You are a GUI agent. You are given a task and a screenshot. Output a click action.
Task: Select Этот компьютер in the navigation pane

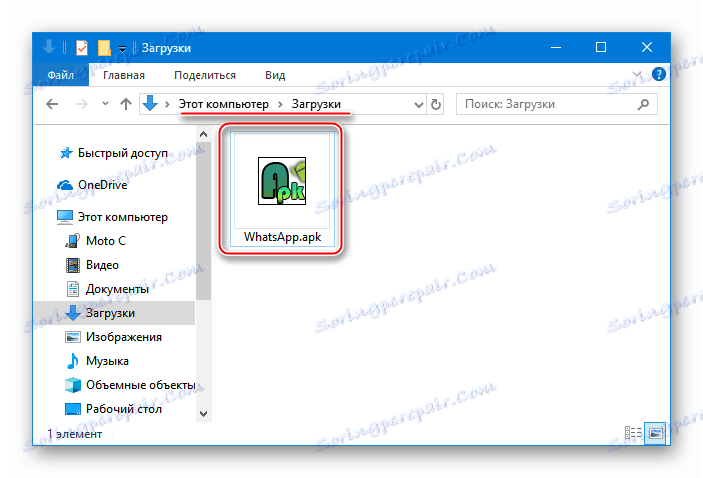click(122, 217)
